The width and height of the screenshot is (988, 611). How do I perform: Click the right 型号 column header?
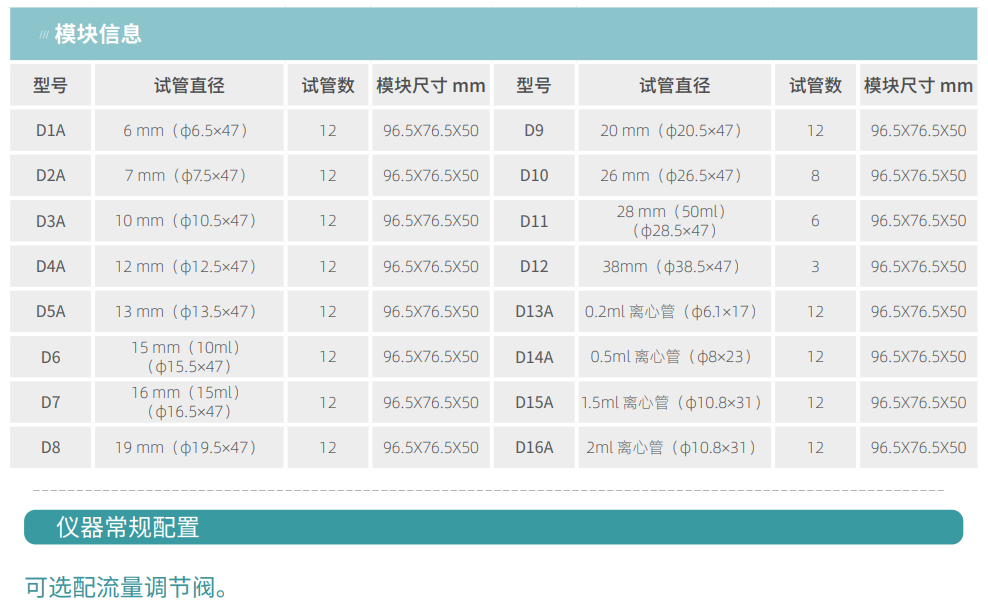(534, 85)
